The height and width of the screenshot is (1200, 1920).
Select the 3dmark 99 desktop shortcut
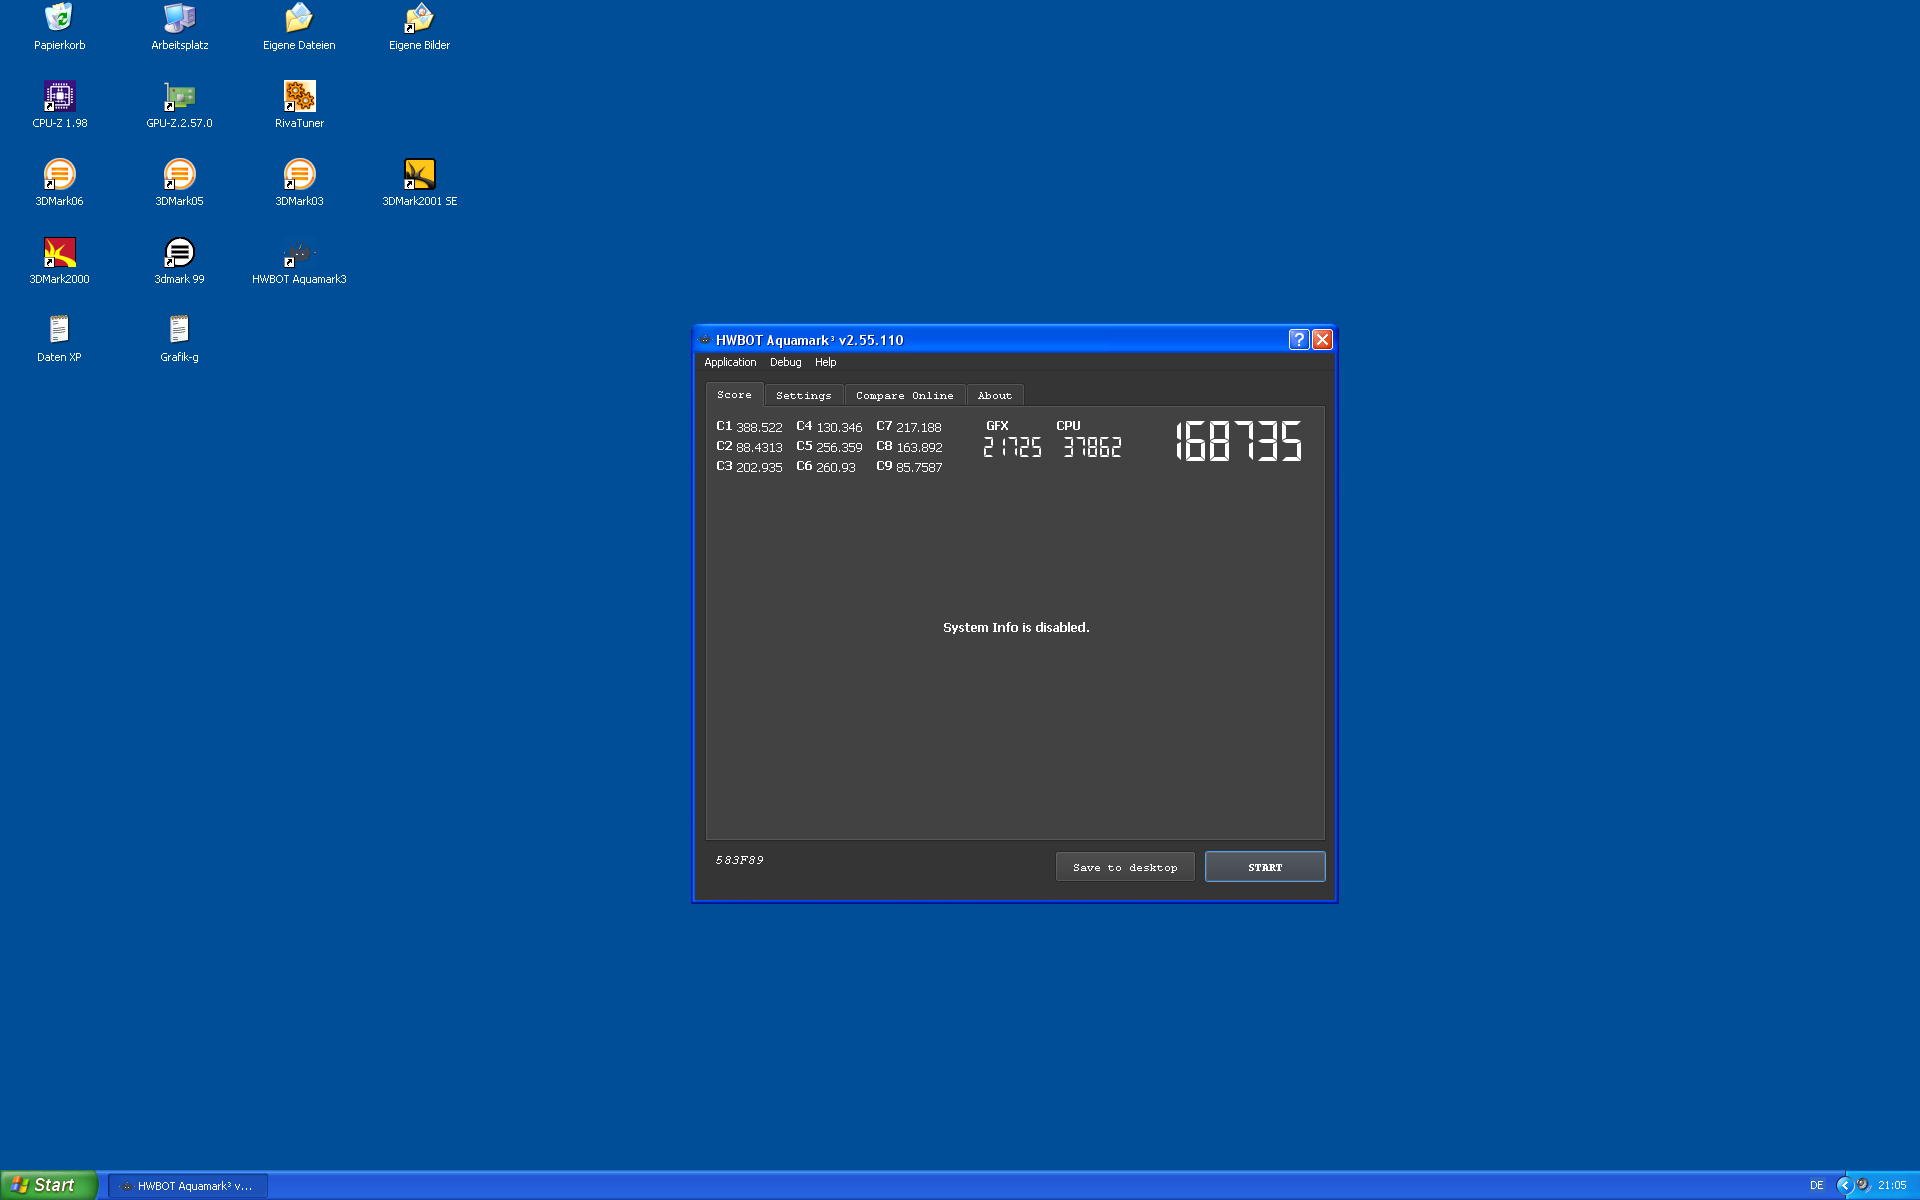179,261
